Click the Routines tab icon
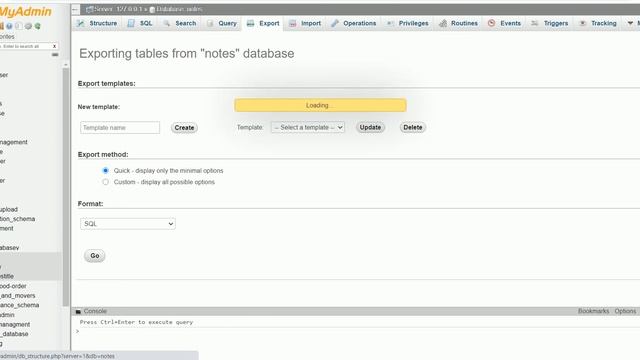 [443, 23]
